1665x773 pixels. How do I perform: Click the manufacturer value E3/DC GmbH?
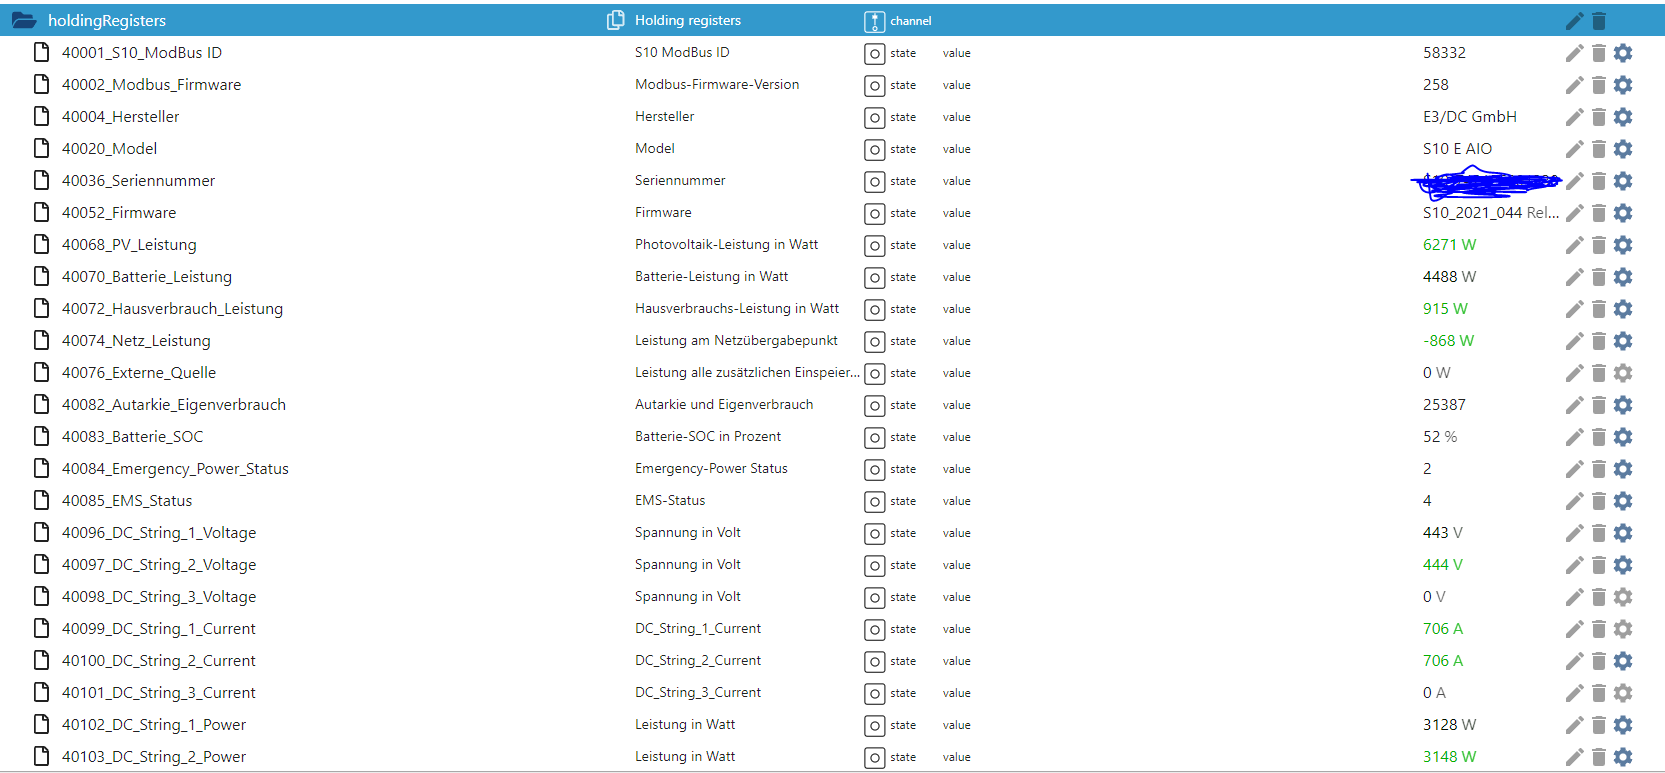click(x=1470, y=117)
